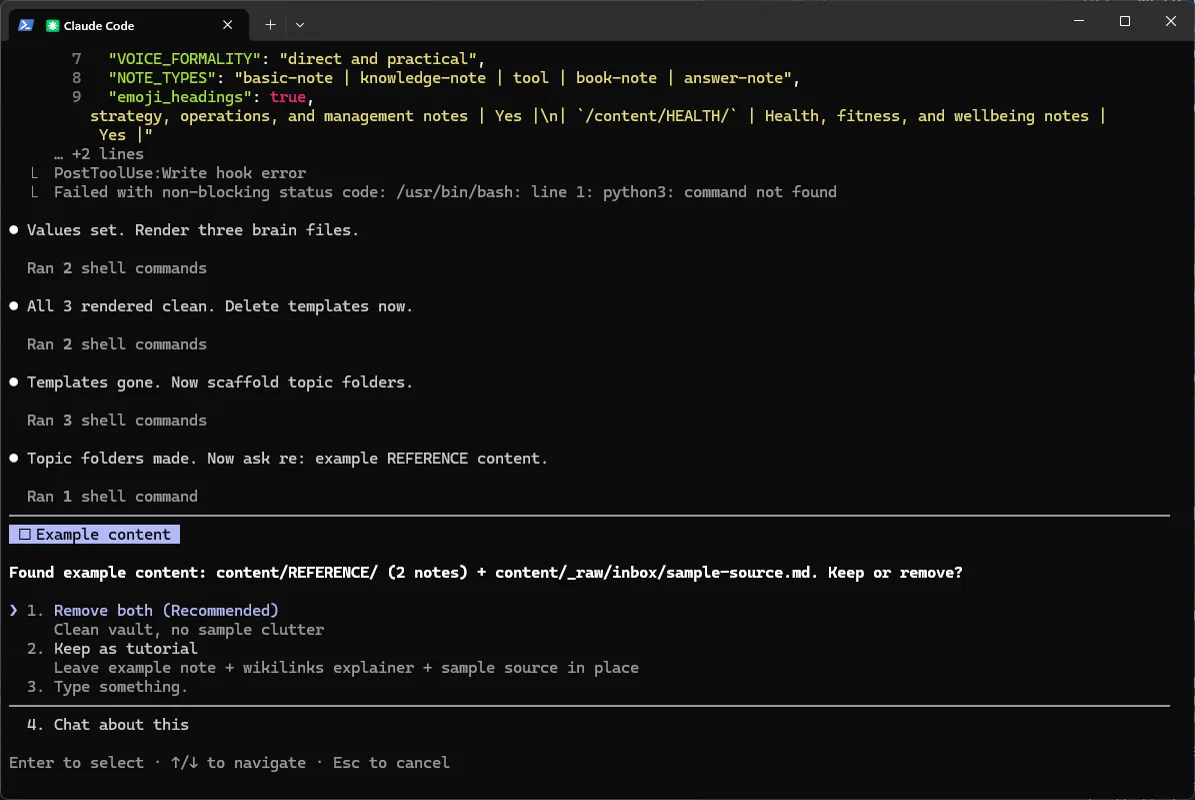Viewport: 1195px width, 800px height.
Task: Close the terminal window
Action: (x=1171, y=21)
